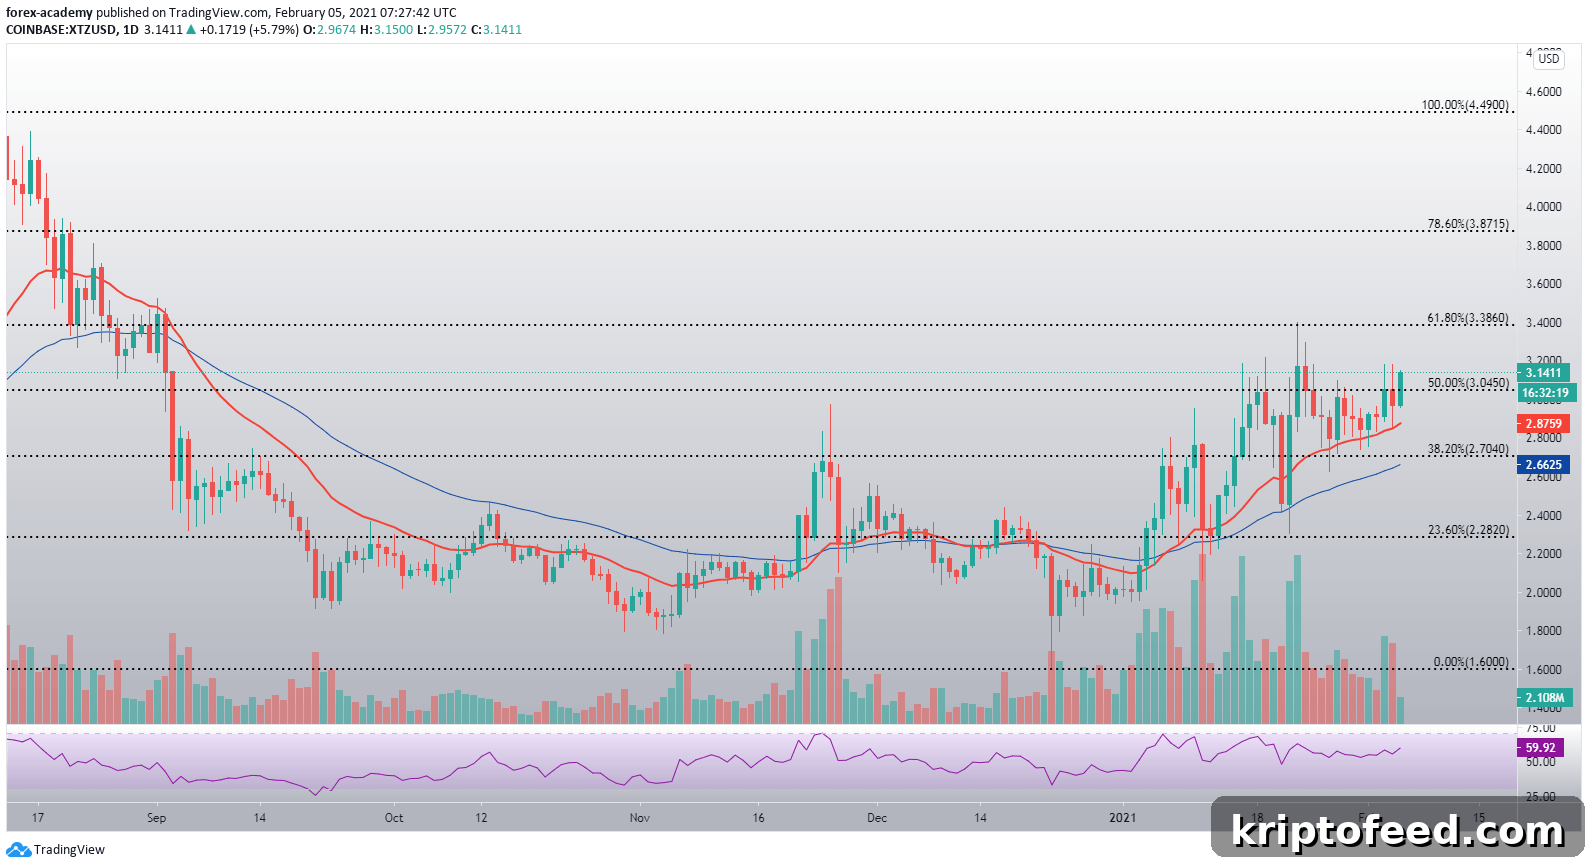Select the 38.20%(2.7040) Fibonacci level label
Screen dimensions: 1588x868
click(x=1468, y=449)
